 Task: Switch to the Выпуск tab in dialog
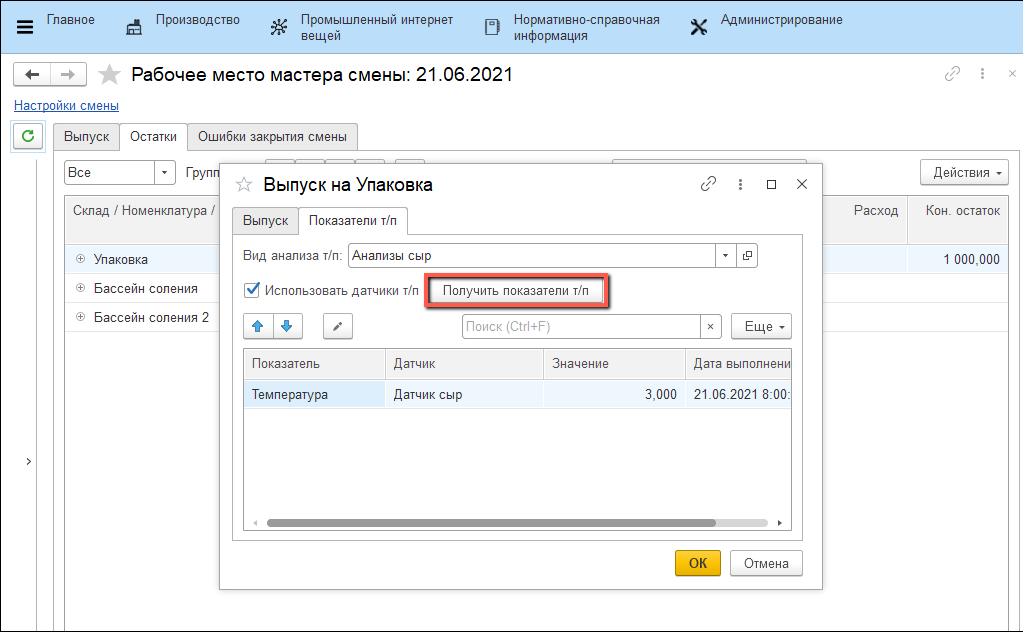(x=265, y=220)
